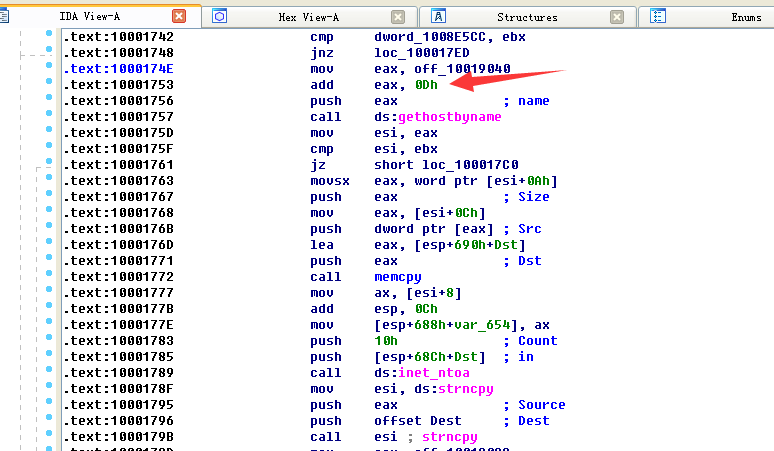The image size is (774, 451).
Task: Select the '; Count' comment
Action: pos(530,341)
